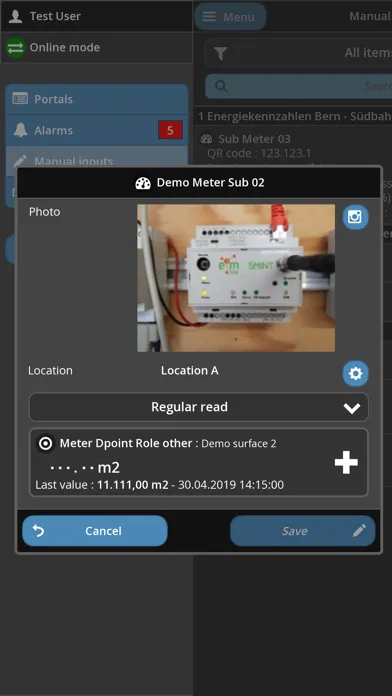This screenshot has width=392, height=696.
Task: Open the Alarms sidebar item
Action: 97,130
